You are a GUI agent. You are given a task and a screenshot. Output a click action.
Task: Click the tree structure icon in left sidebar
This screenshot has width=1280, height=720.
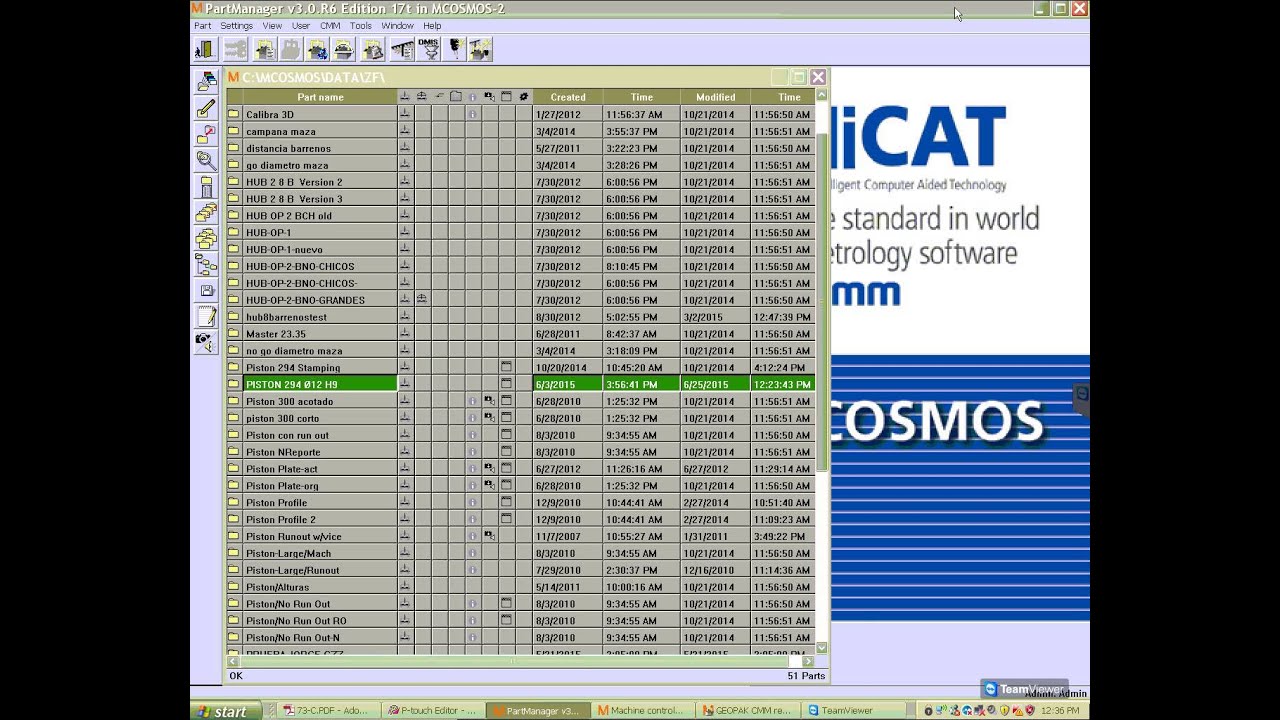pyautogui.click(x=206, y=265)
